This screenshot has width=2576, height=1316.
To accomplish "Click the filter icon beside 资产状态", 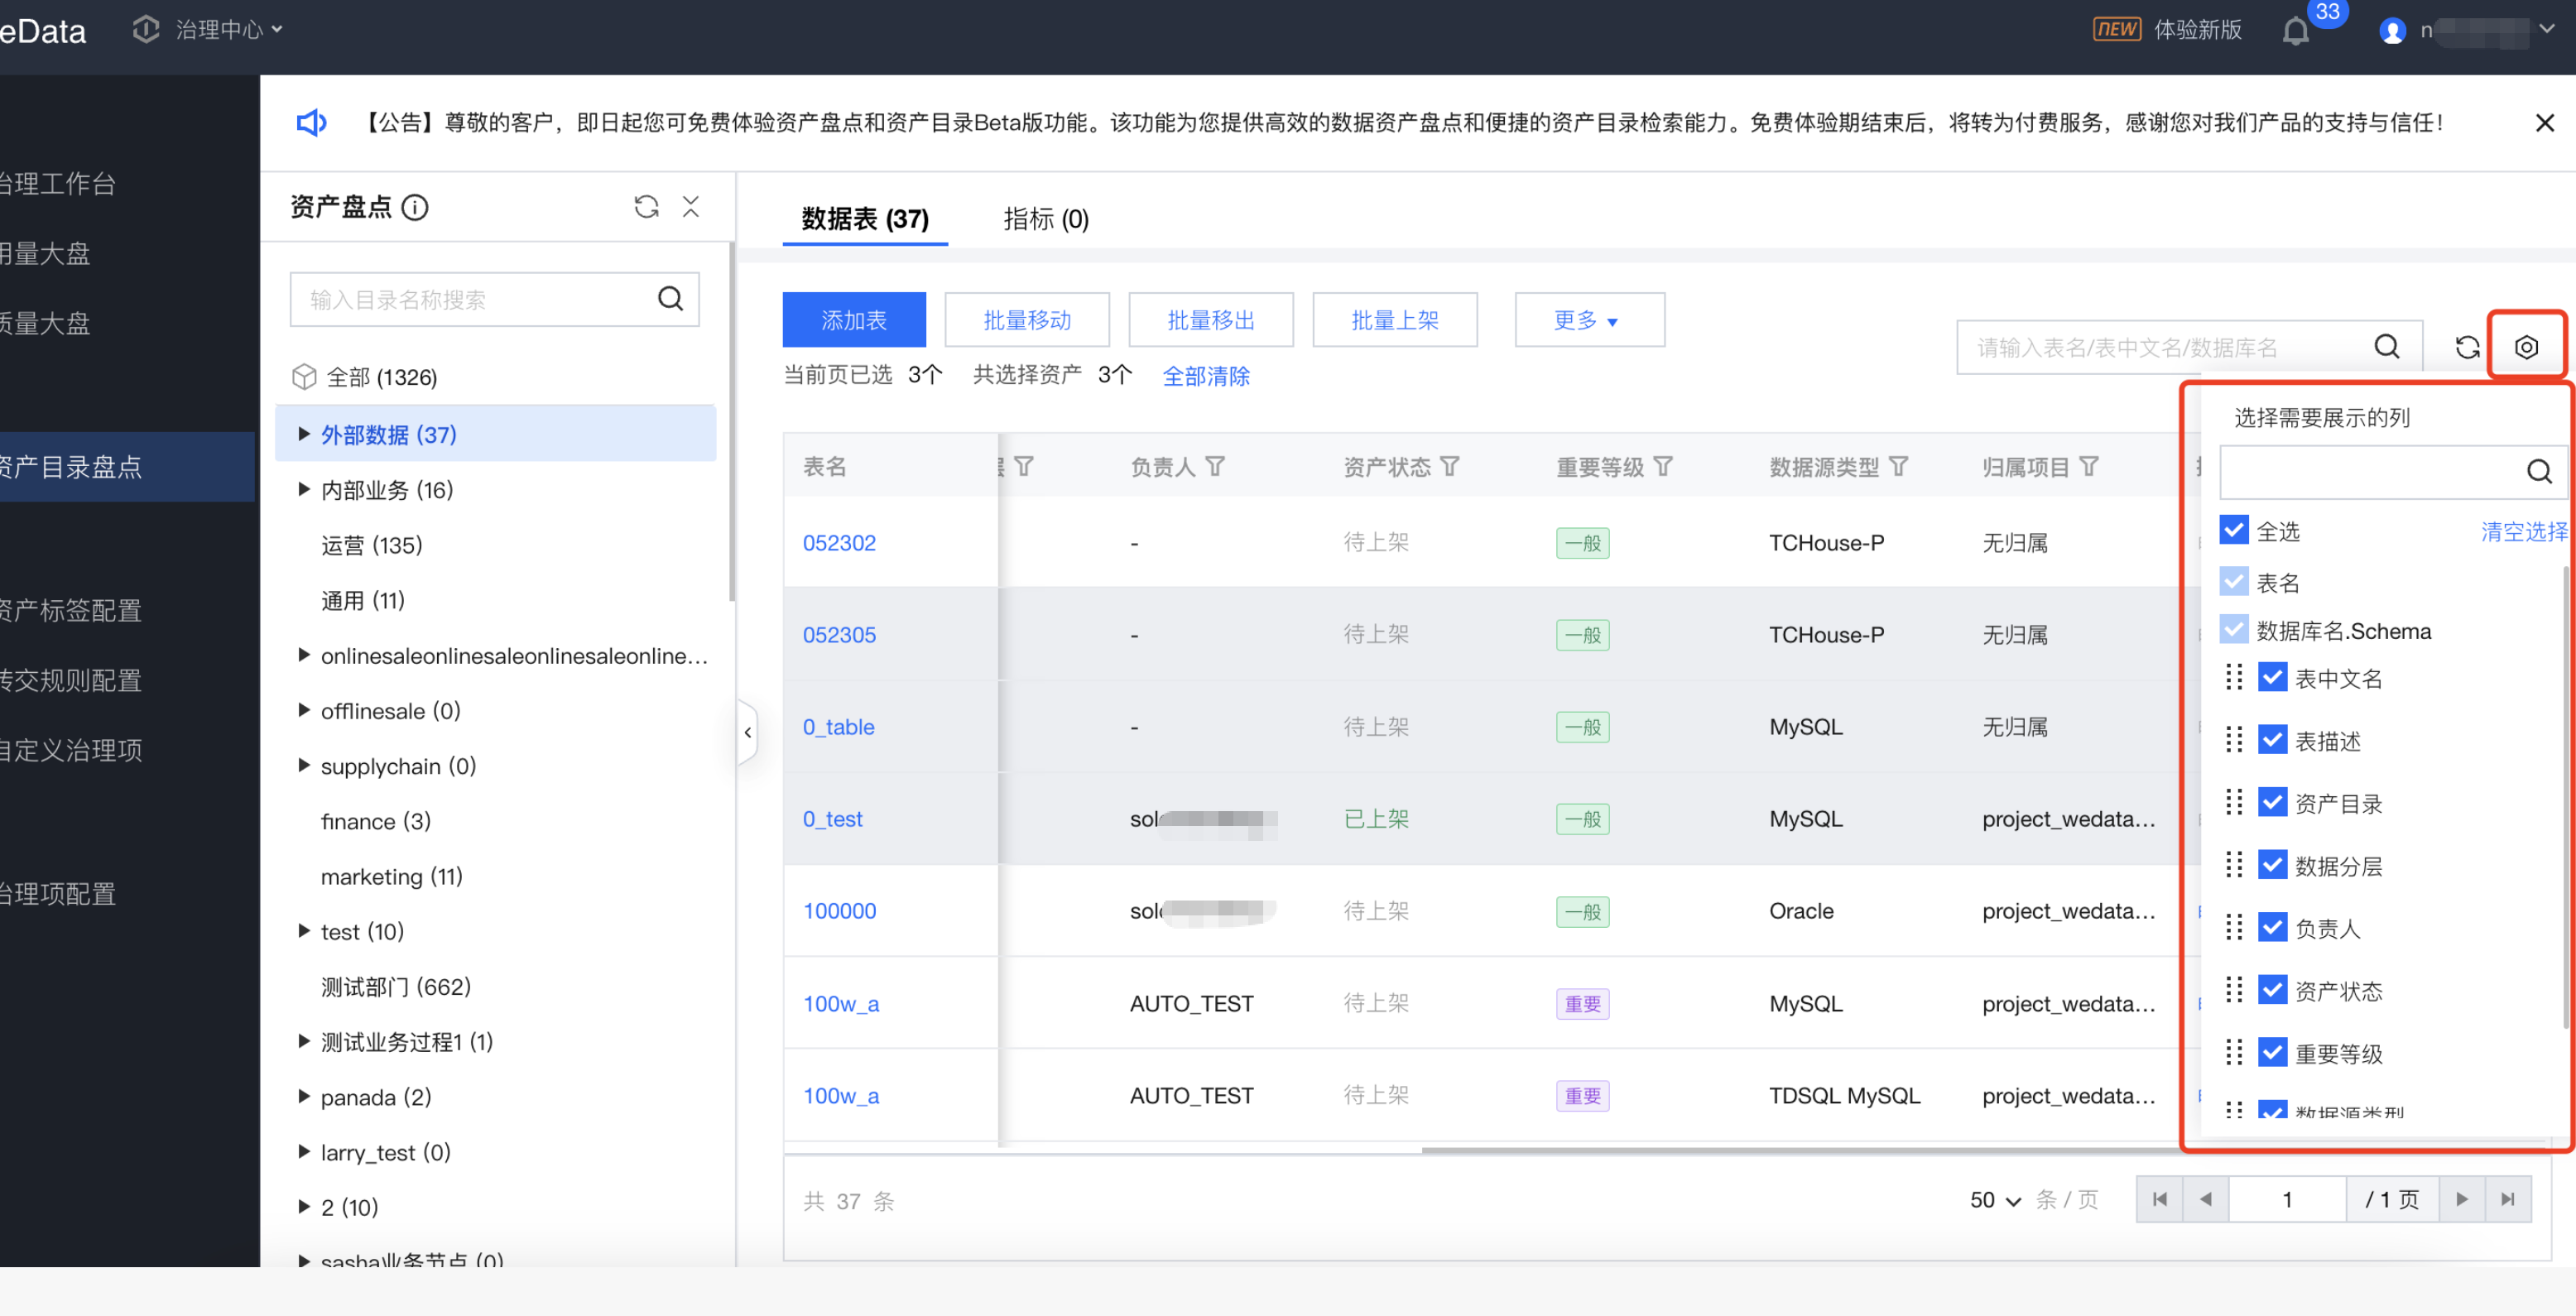I will pos(1450,466).
